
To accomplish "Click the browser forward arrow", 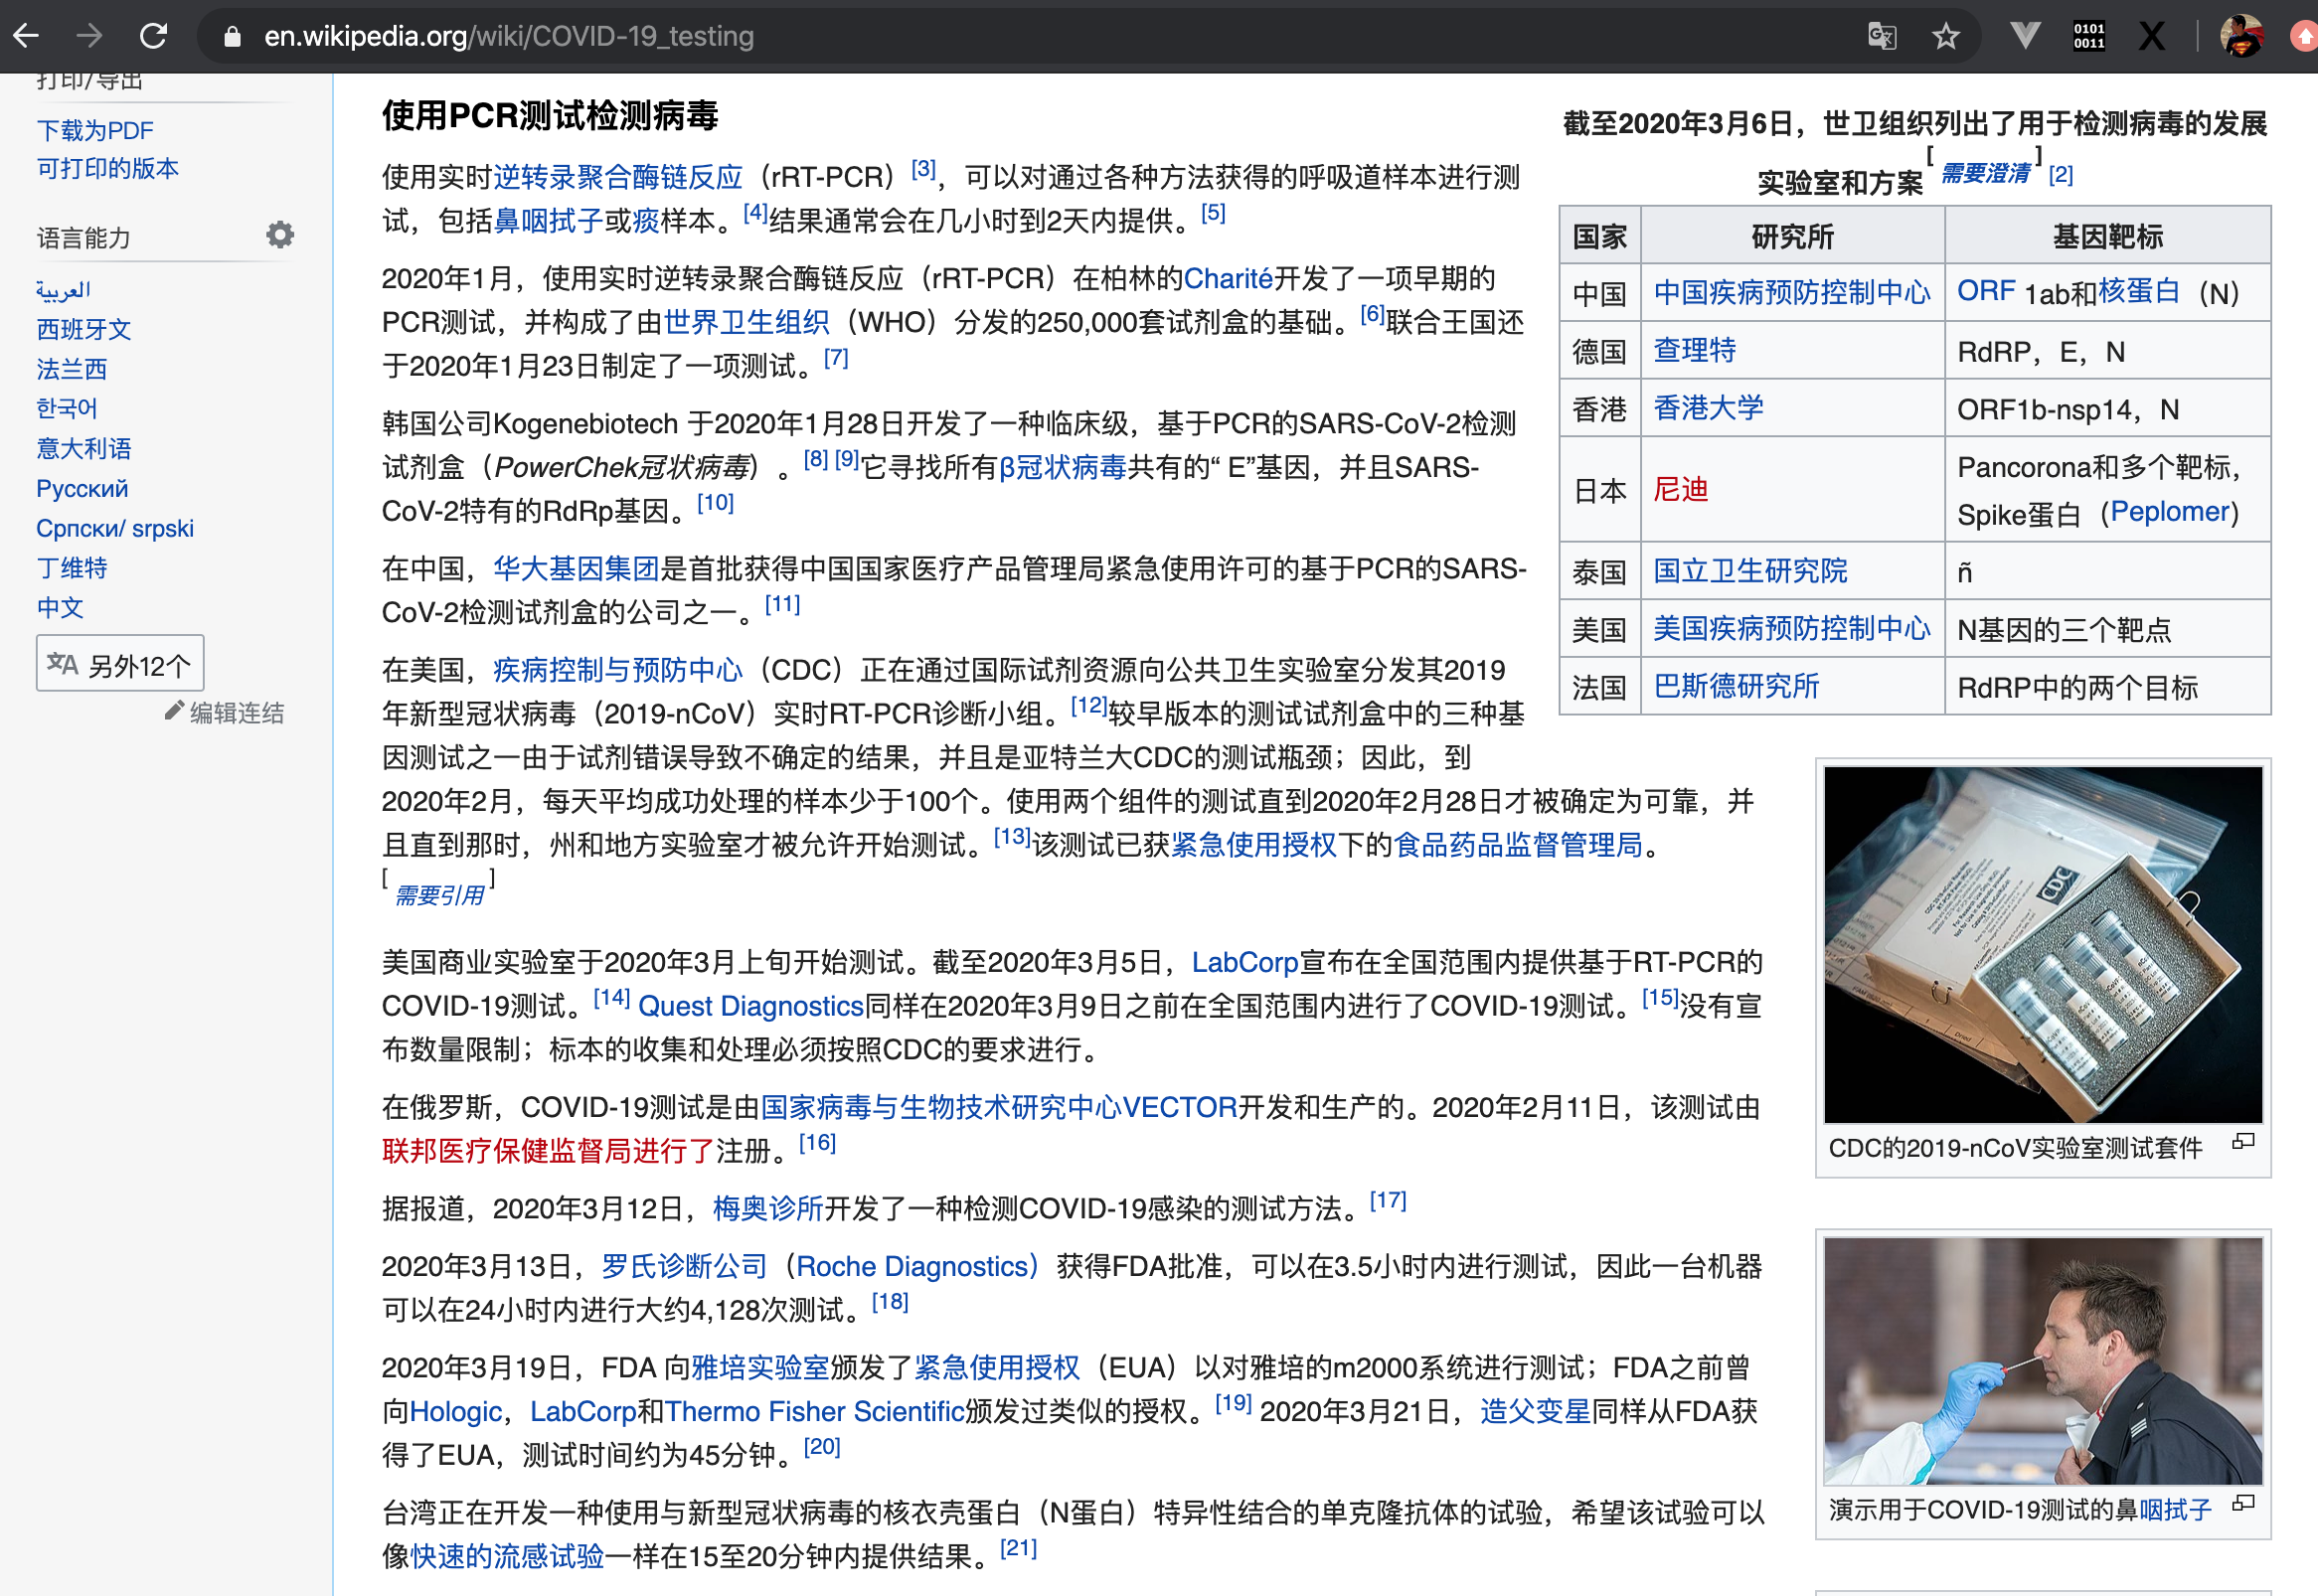I will click(90, 37).
